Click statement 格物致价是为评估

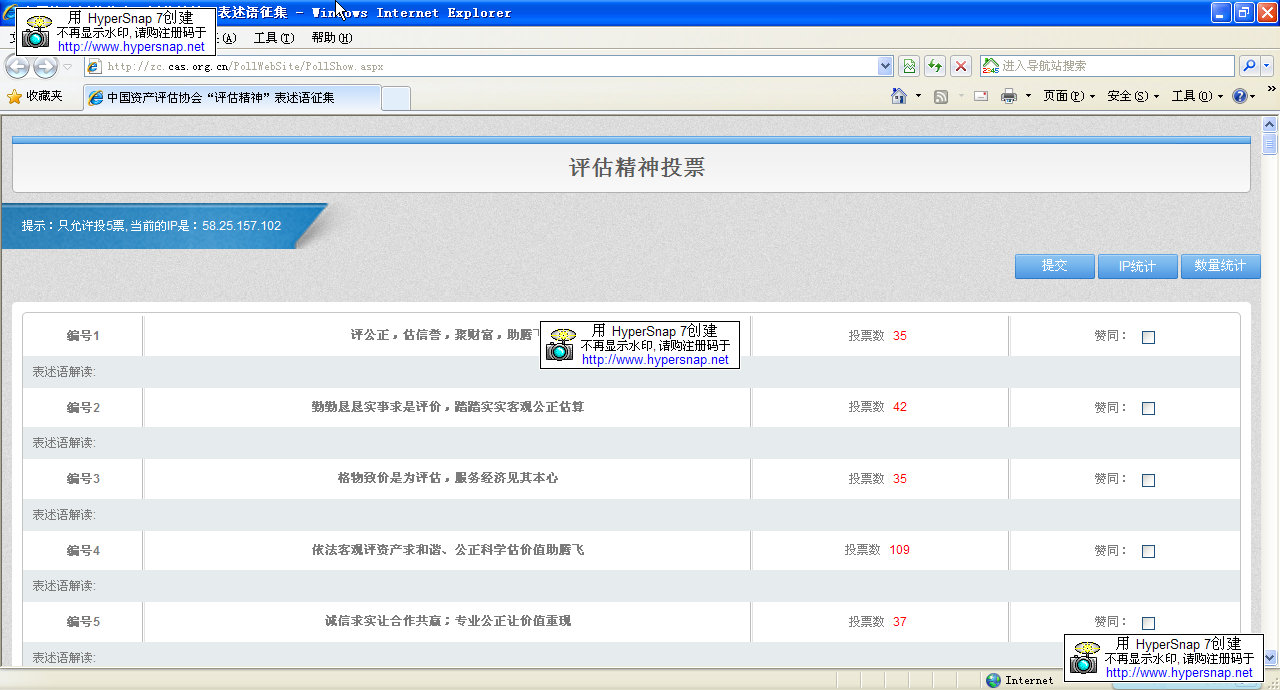(x=447, y=478)
